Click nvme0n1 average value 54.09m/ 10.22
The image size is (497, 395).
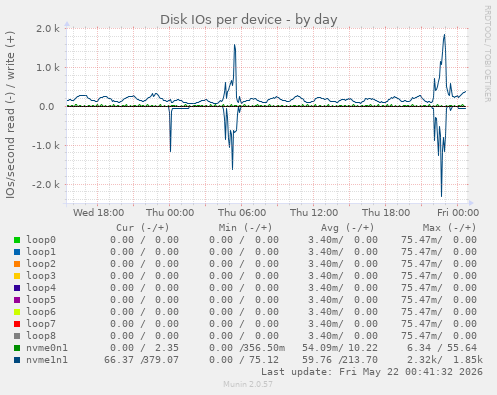coord(340,348)
